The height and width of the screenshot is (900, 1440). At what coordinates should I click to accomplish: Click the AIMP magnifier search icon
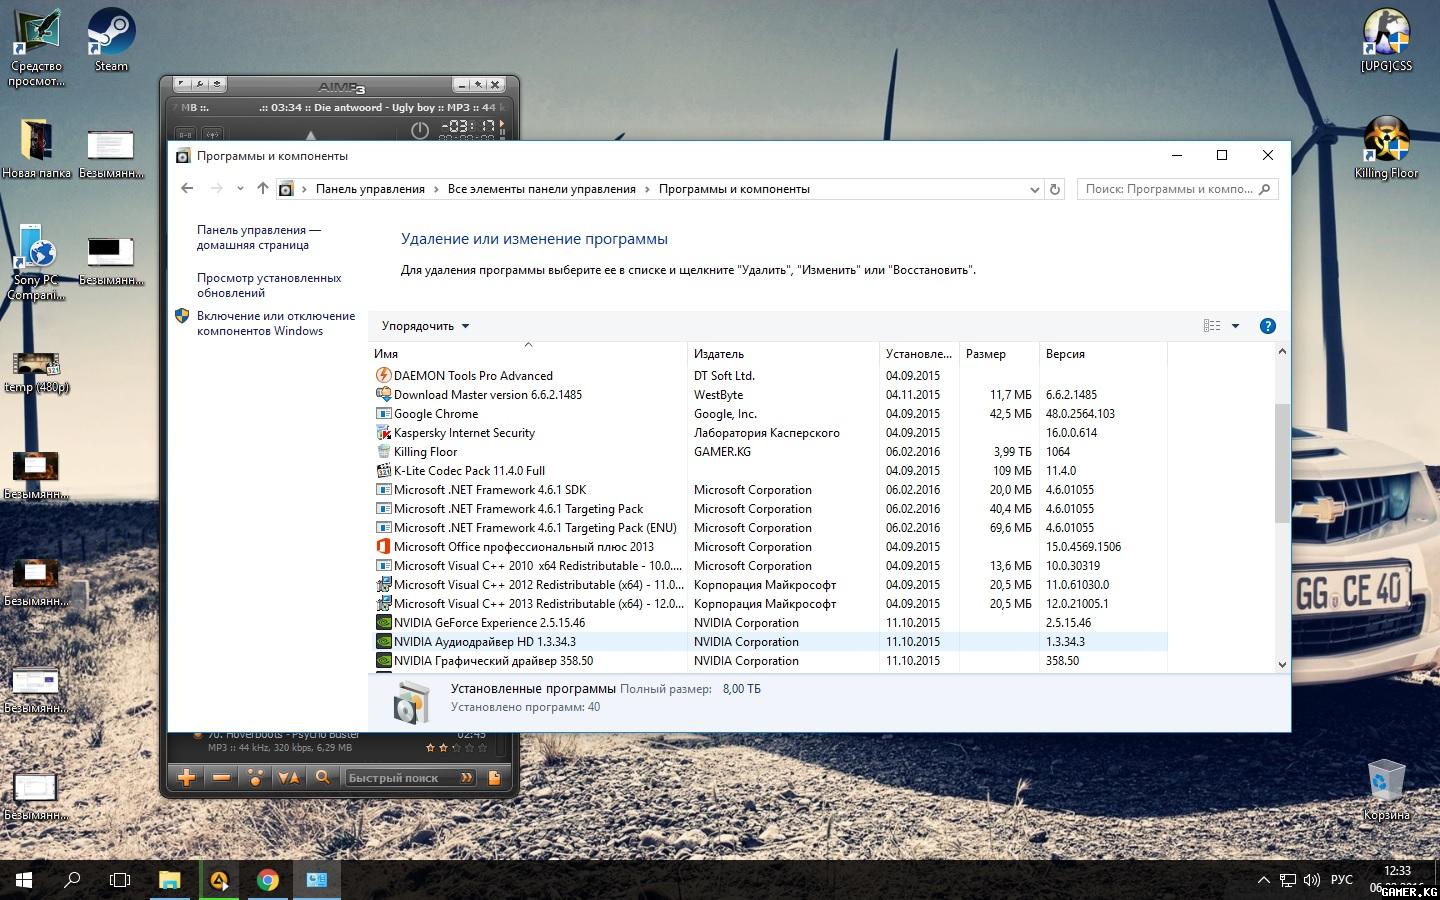click(x=322, y=777)
